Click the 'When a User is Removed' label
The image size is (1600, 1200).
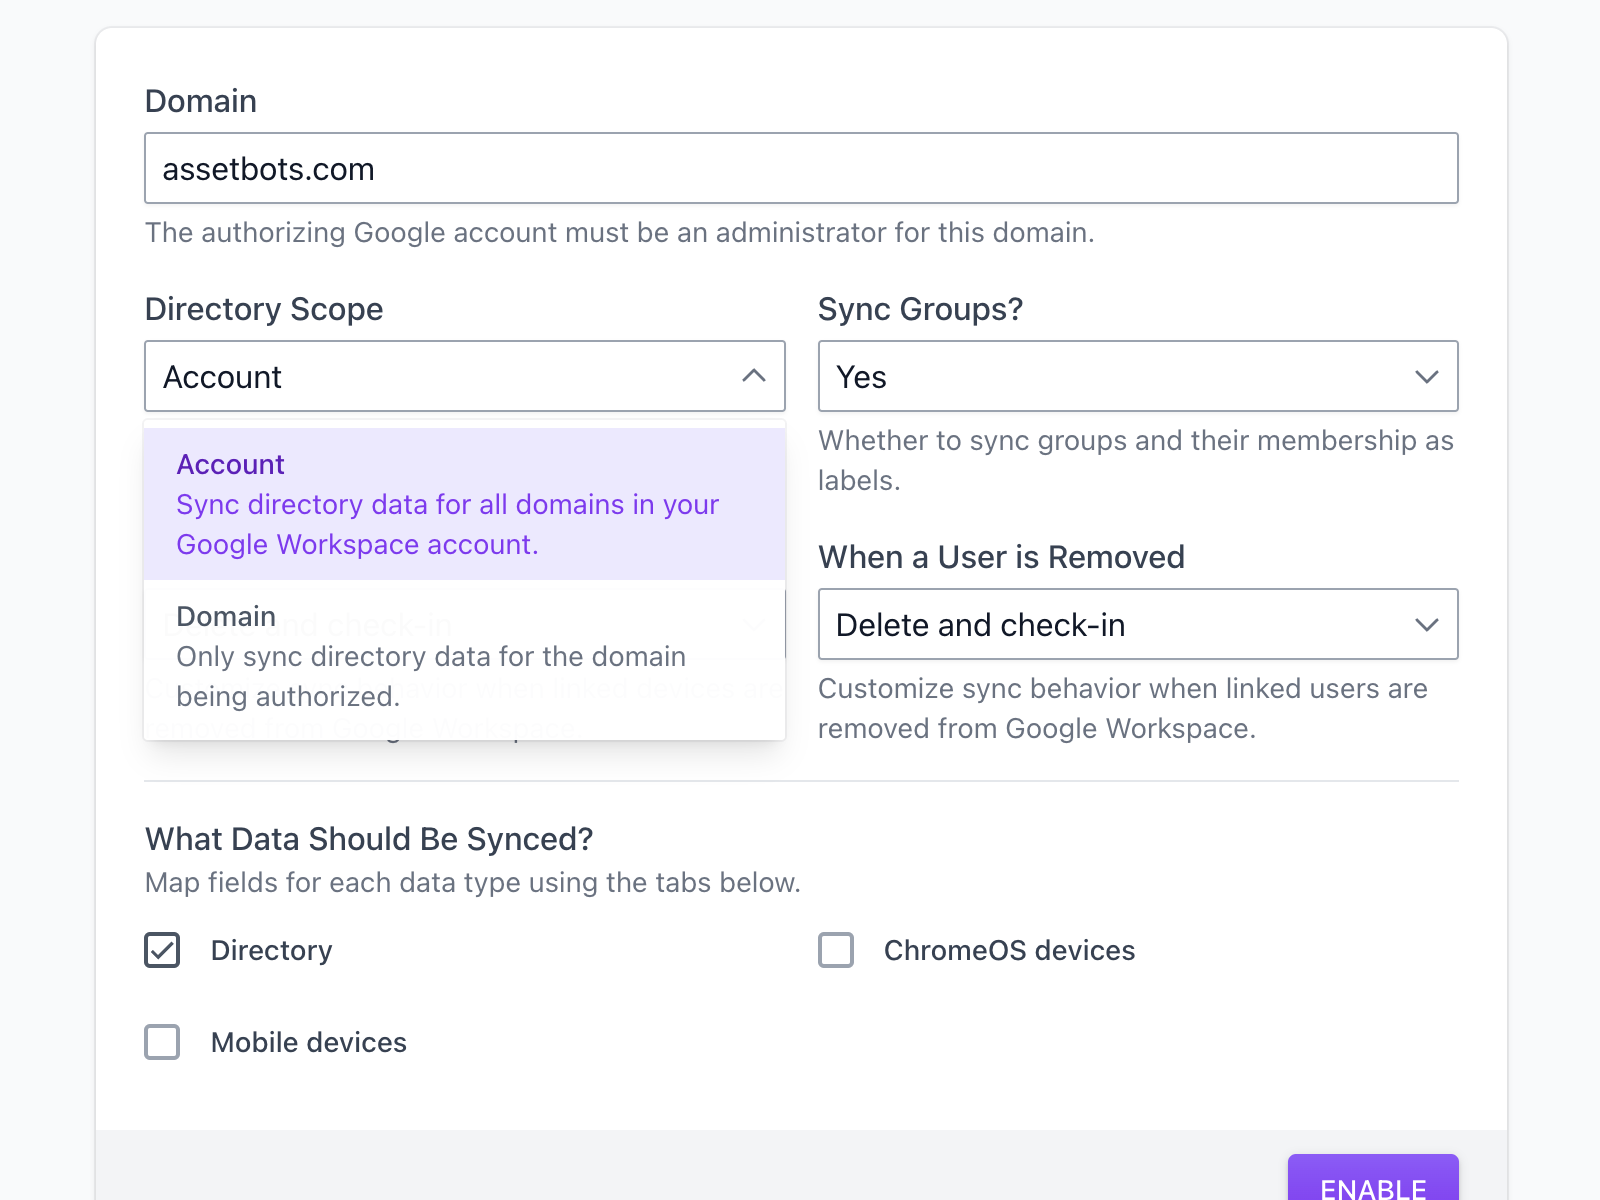point(1001,557)
